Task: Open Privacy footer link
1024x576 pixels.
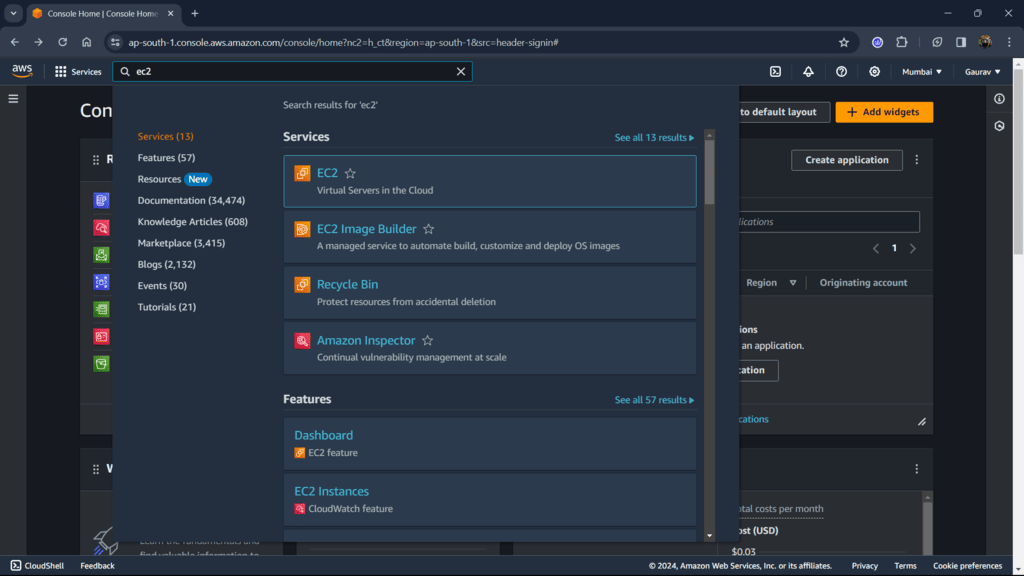Action: 864,566
